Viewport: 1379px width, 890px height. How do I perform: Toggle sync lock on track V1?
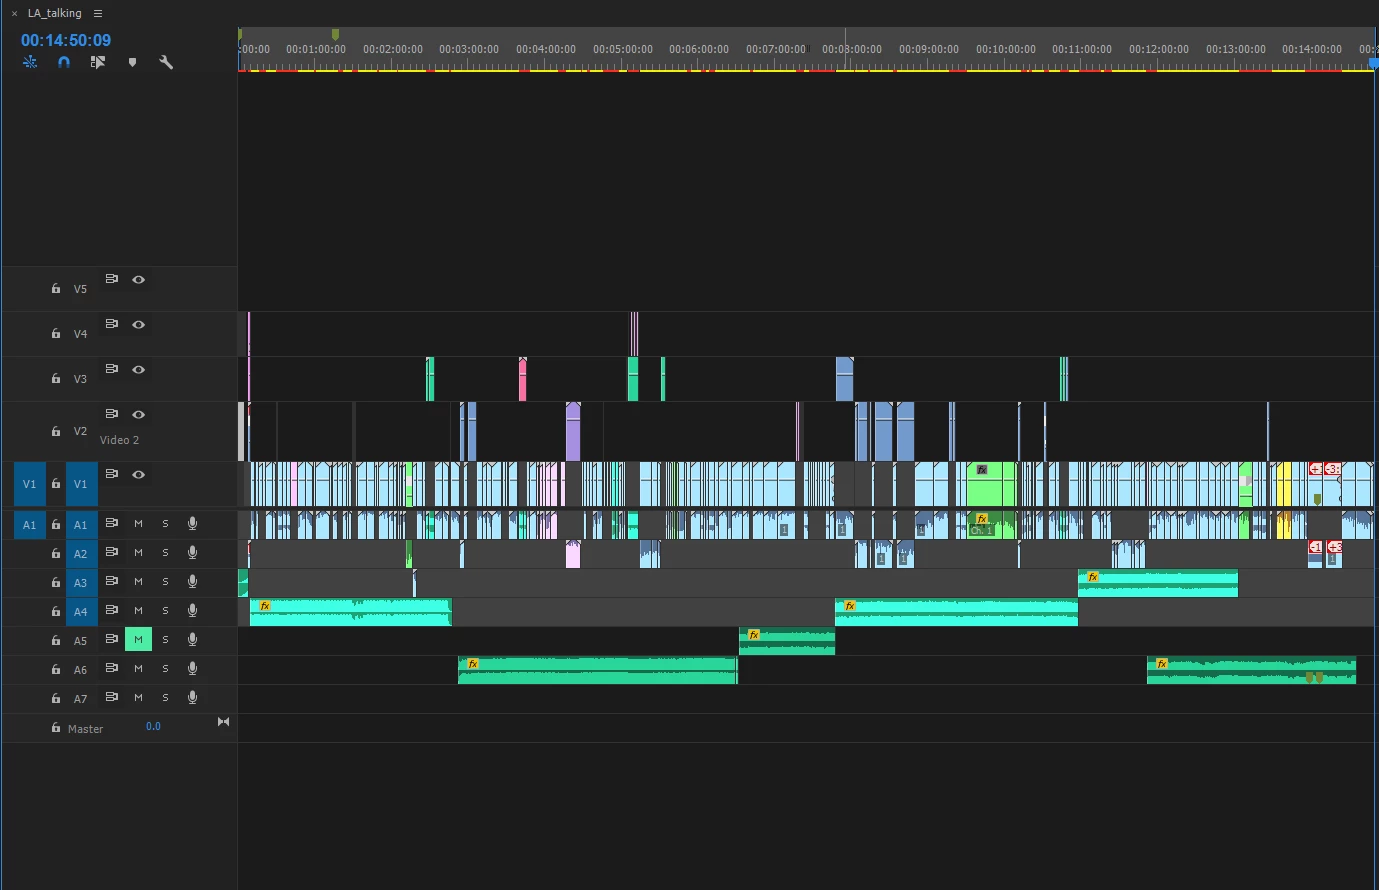pos(112,474)
